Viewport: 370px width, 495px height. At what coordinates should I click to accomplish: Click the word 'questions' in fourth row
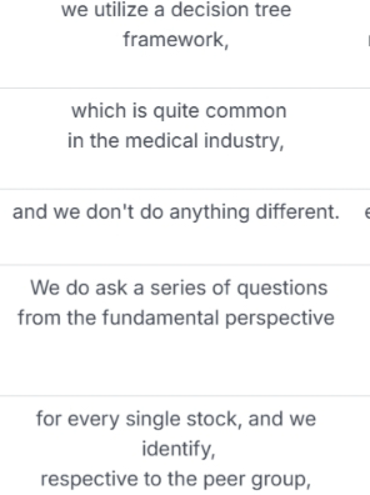tap(282, 289)
